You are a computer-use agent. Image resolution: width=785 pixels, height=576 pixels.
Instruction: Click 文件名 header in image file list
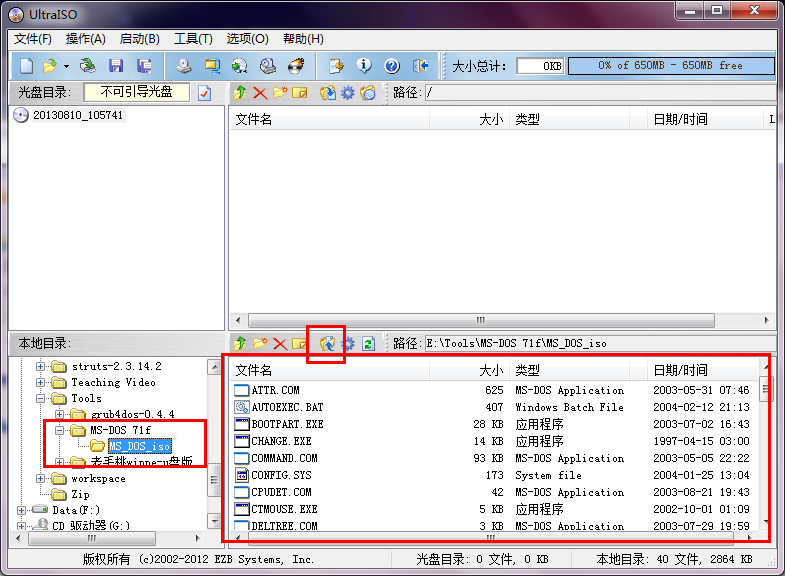click(x=329, y=119)
